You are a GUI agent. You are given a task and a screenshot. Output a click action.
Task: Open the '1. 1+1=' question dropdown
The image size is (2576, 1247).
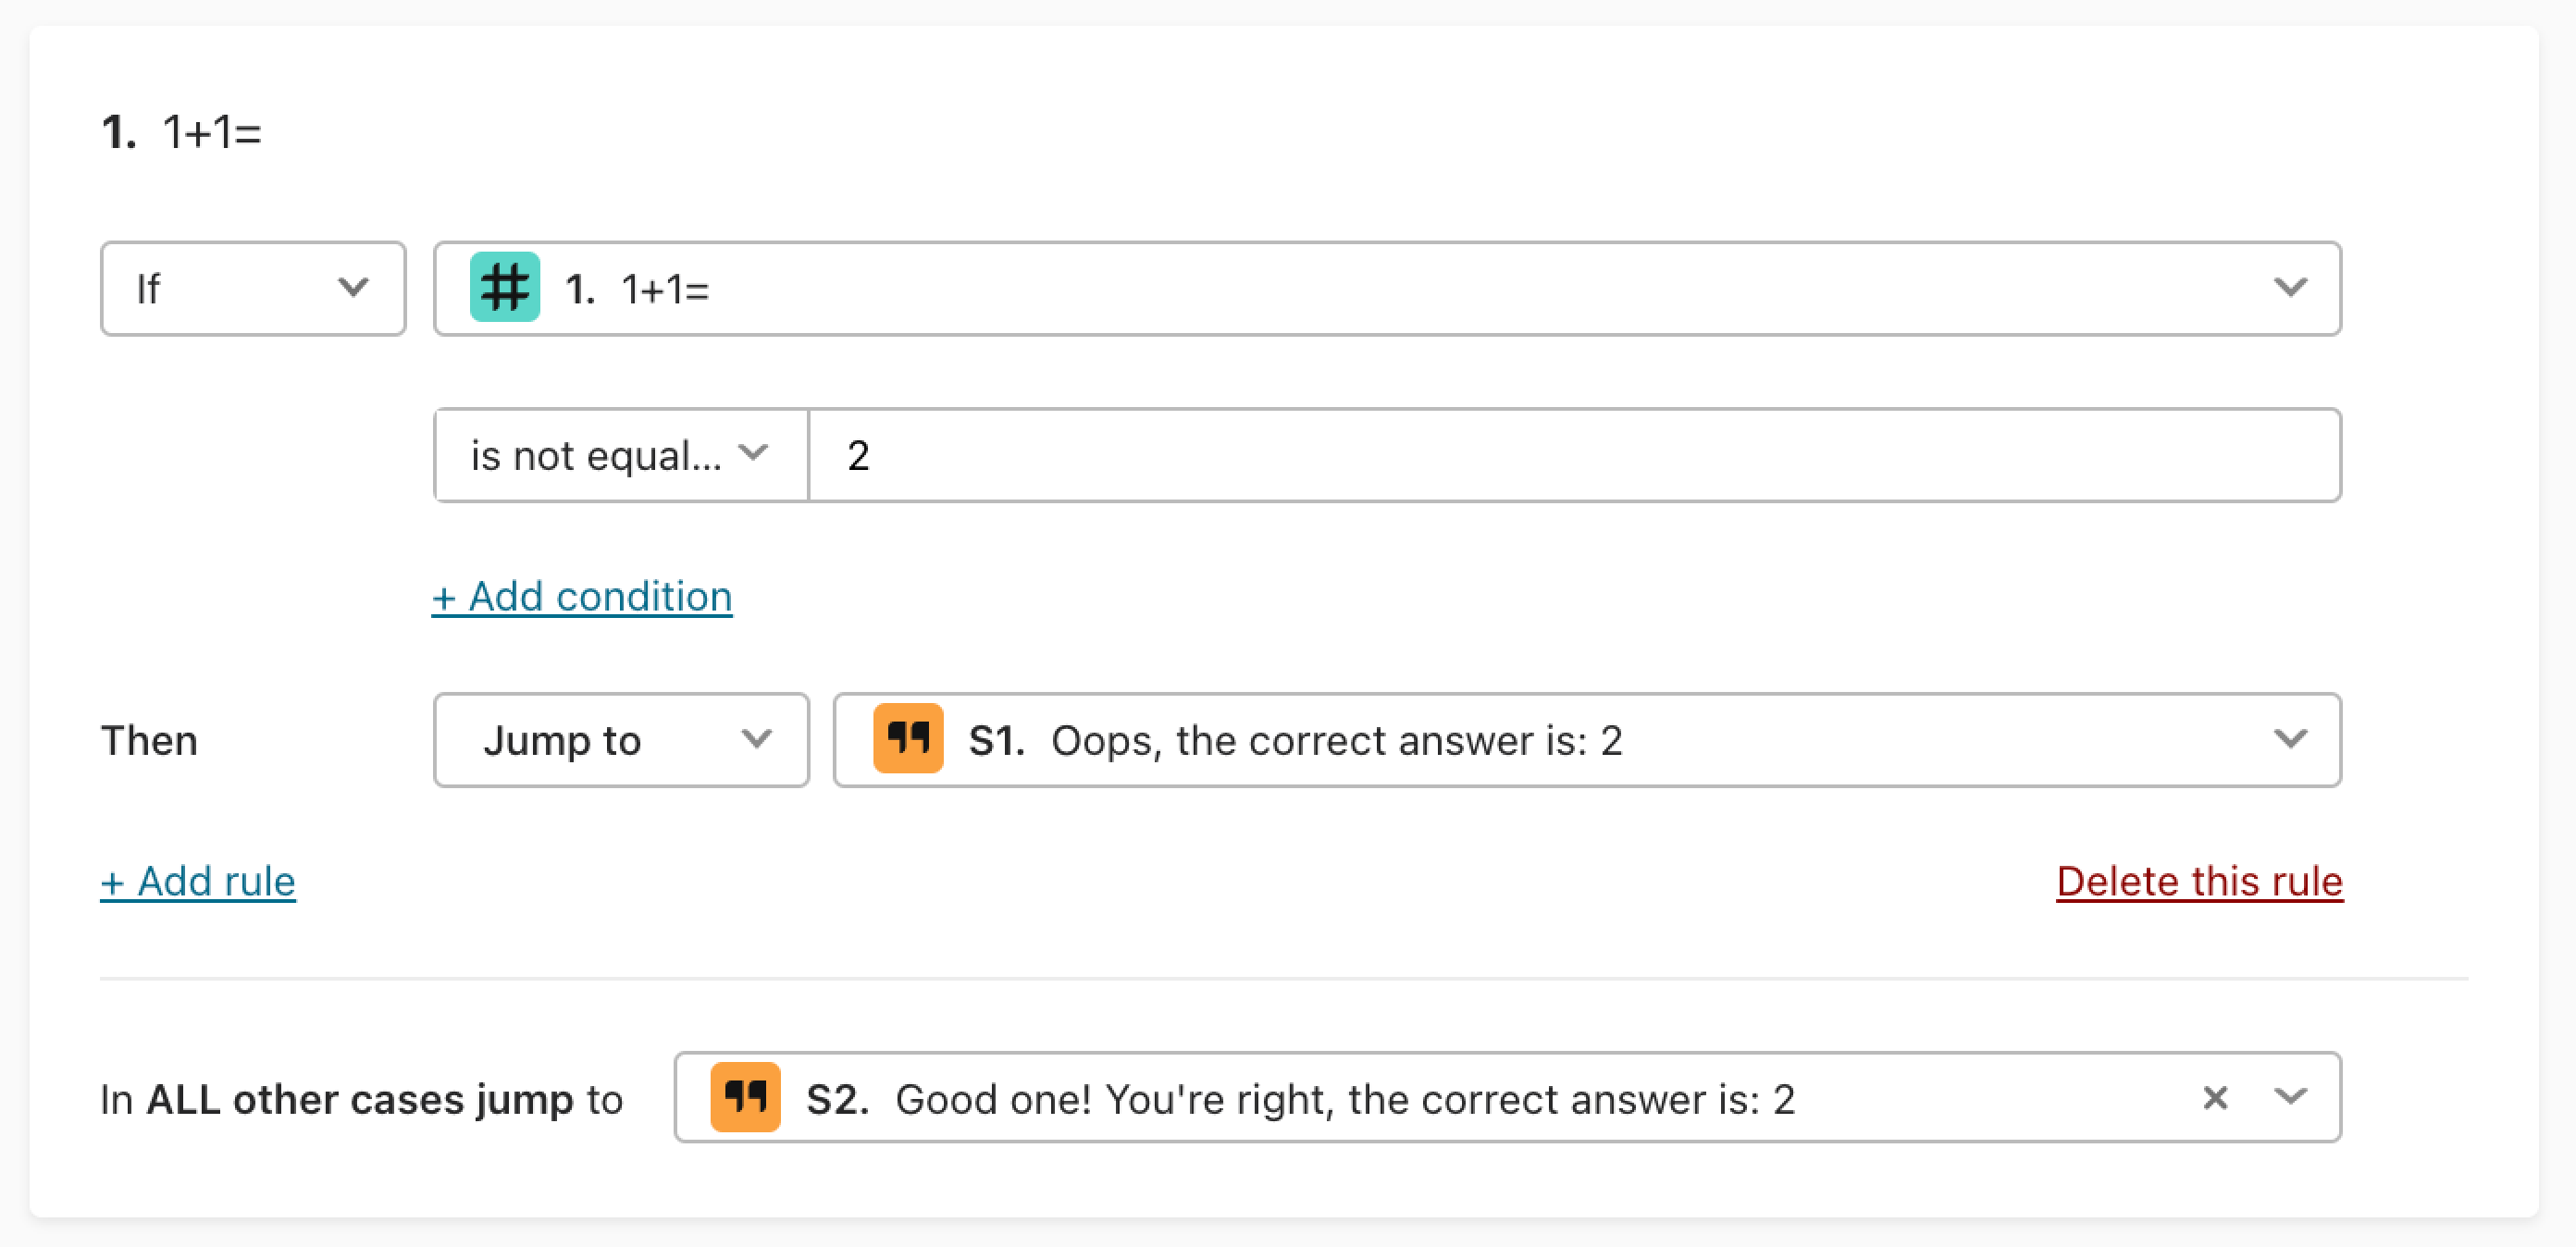1387,288
